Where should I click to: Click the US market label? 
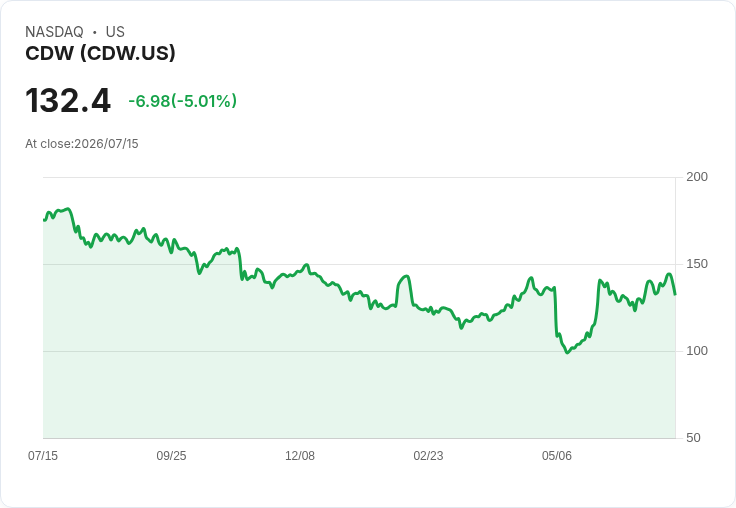point(115,31)
